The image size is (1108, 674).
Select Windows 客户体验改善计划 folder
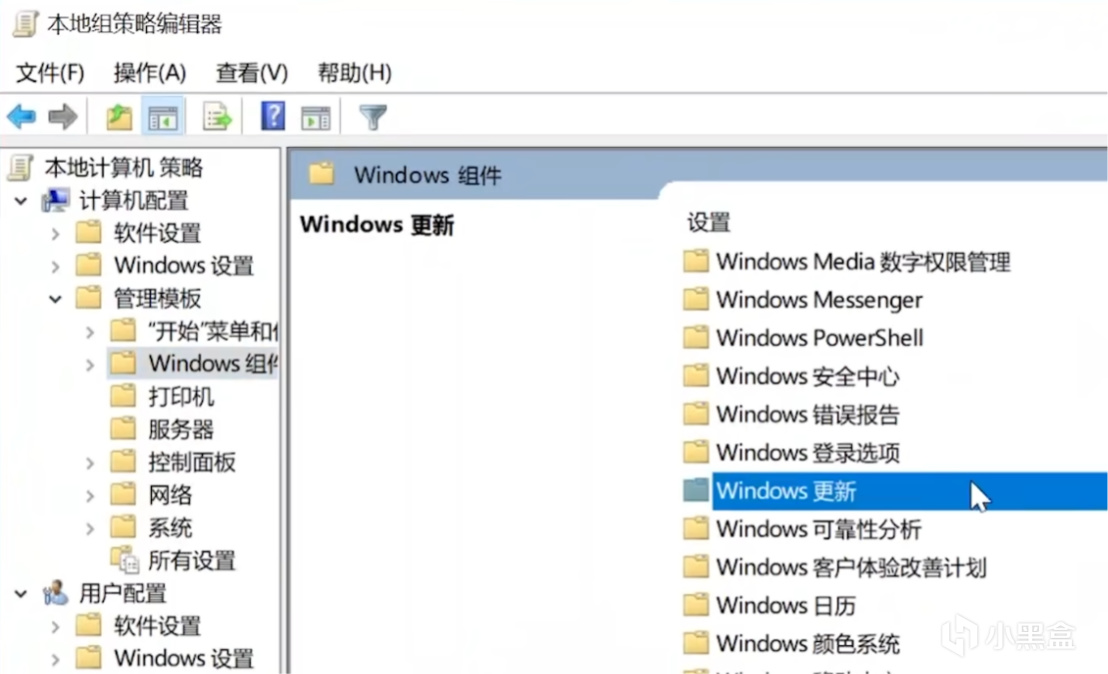click(x=851, y=567)
